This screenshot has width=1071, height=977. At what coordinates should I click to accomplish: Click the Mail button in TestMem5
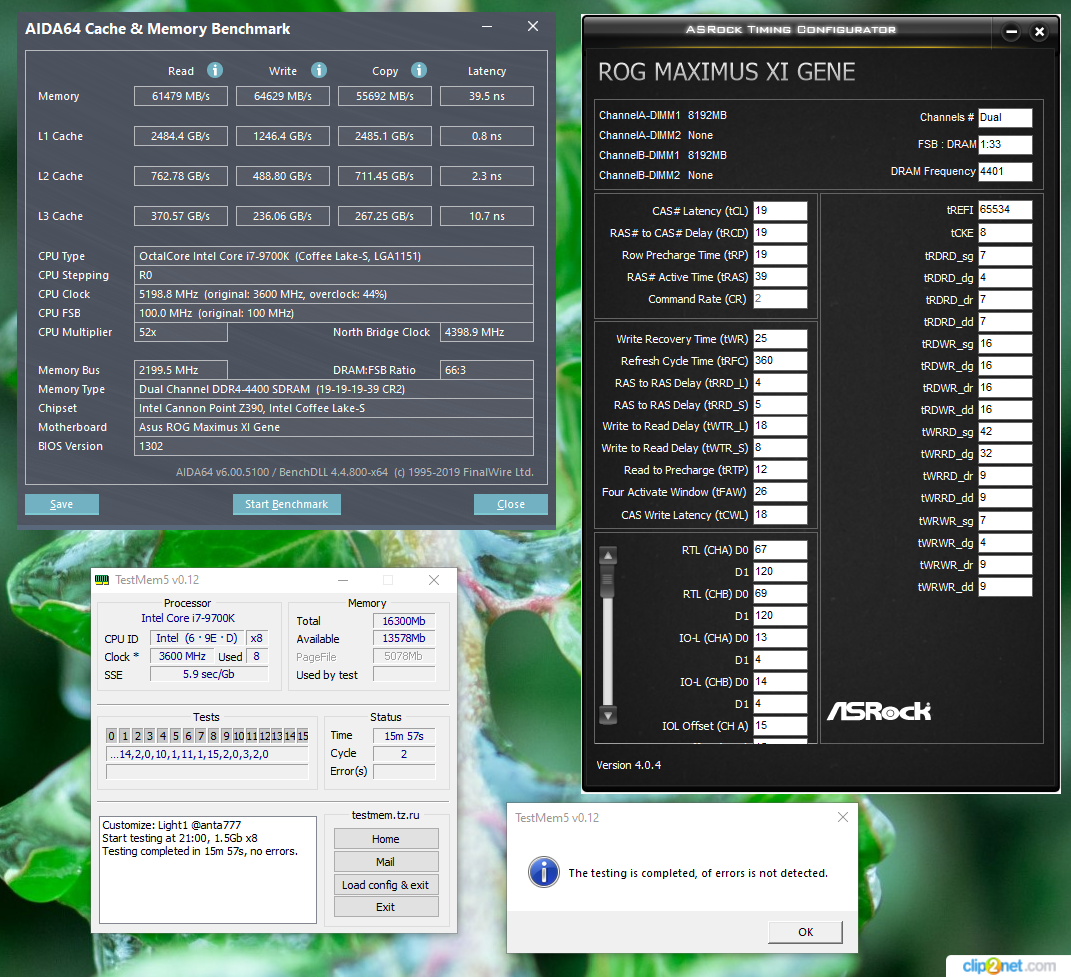point(386,862)
